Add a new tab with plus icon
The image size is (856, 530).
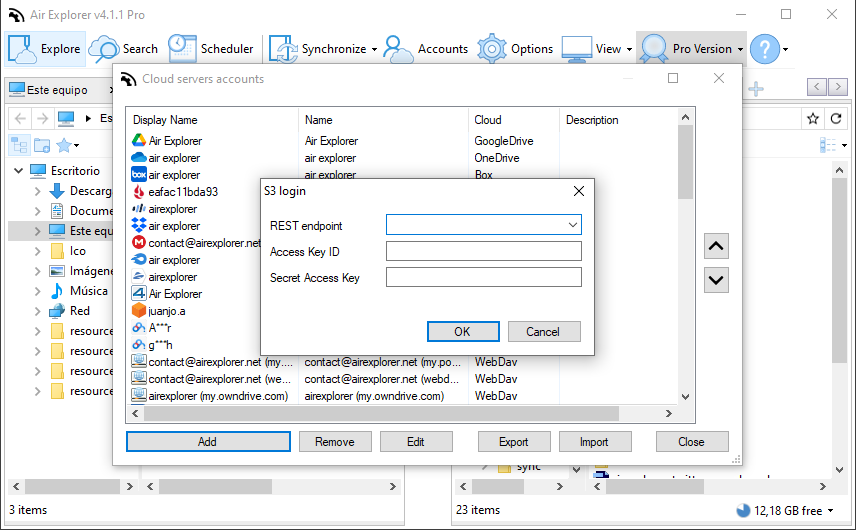[x=756, y=88]
